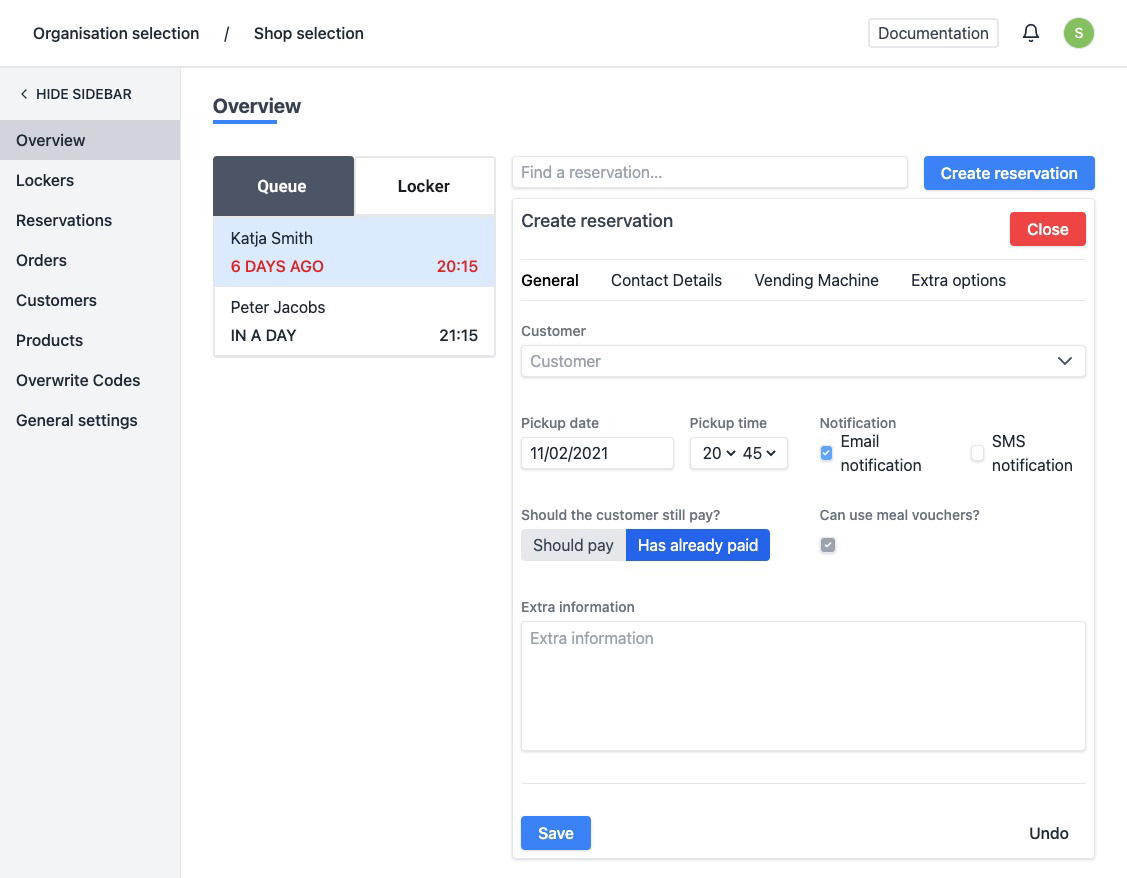This screenshot has height=878, width=1127.
Task: Switch to the Locker tab
Action: (424, 186)
